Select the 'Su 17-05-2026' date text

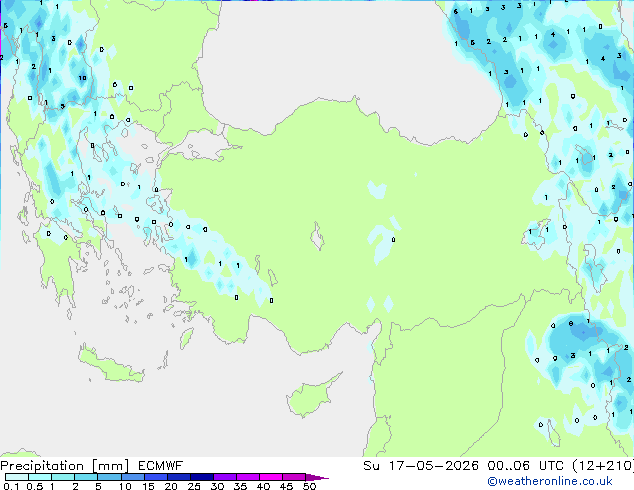[x=421, y=466]
